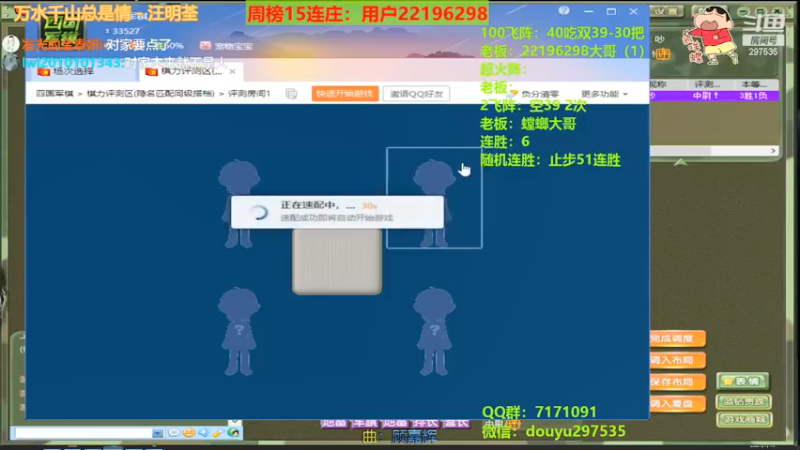Click the player list scrollbar right arrow
800x450 pixels.
click(773, 151)
